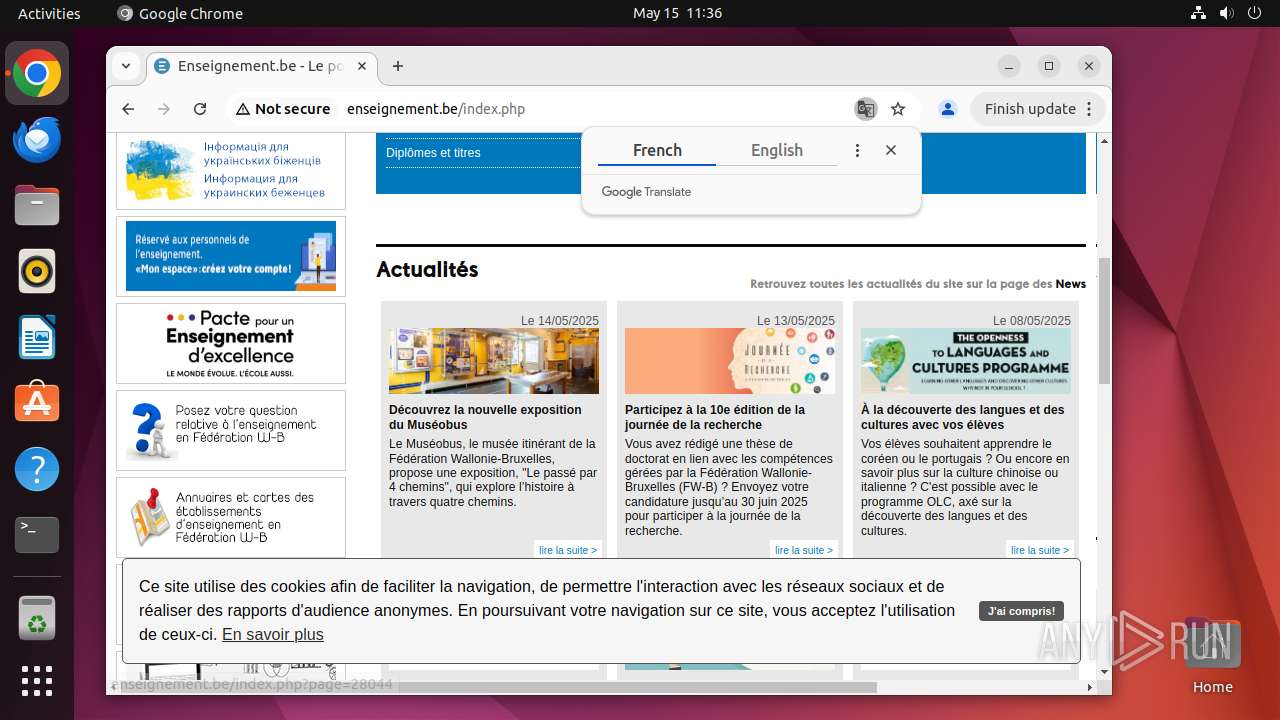The image size is (1280, 720).
Task: Click date Le 08/05/2025
Action: [1032, 320]
